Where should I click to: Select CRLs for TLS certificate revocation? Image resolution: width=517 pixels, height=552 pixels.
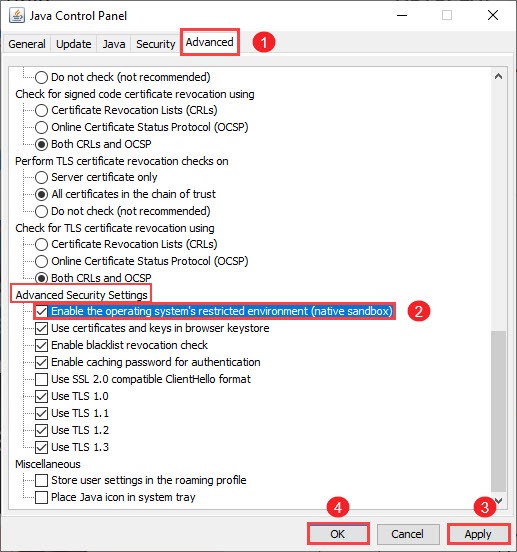[x=42, y=244]
